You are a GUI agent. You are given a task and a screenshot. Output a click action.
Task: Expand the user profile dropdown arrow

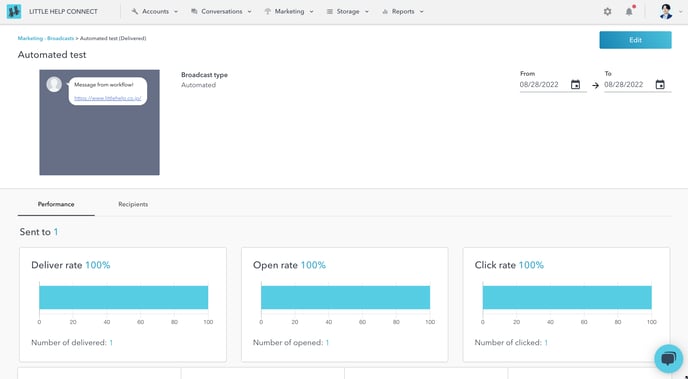point(681,12)
